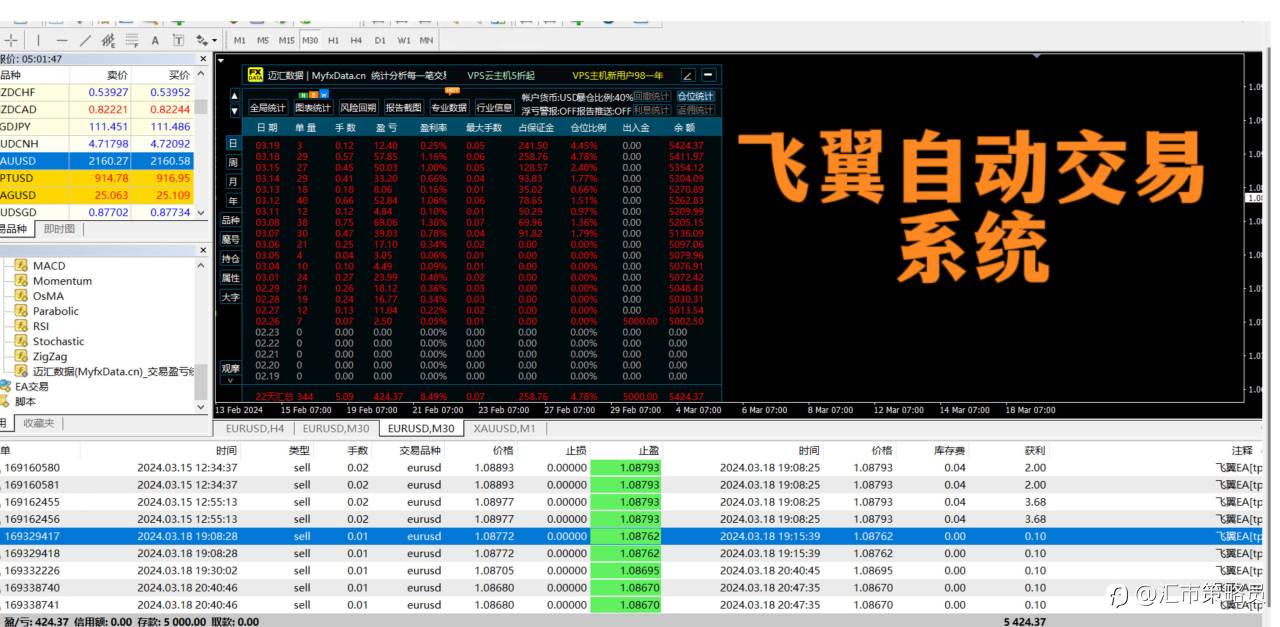
Task: Close the Navigator panel
Action: (204, 250)
